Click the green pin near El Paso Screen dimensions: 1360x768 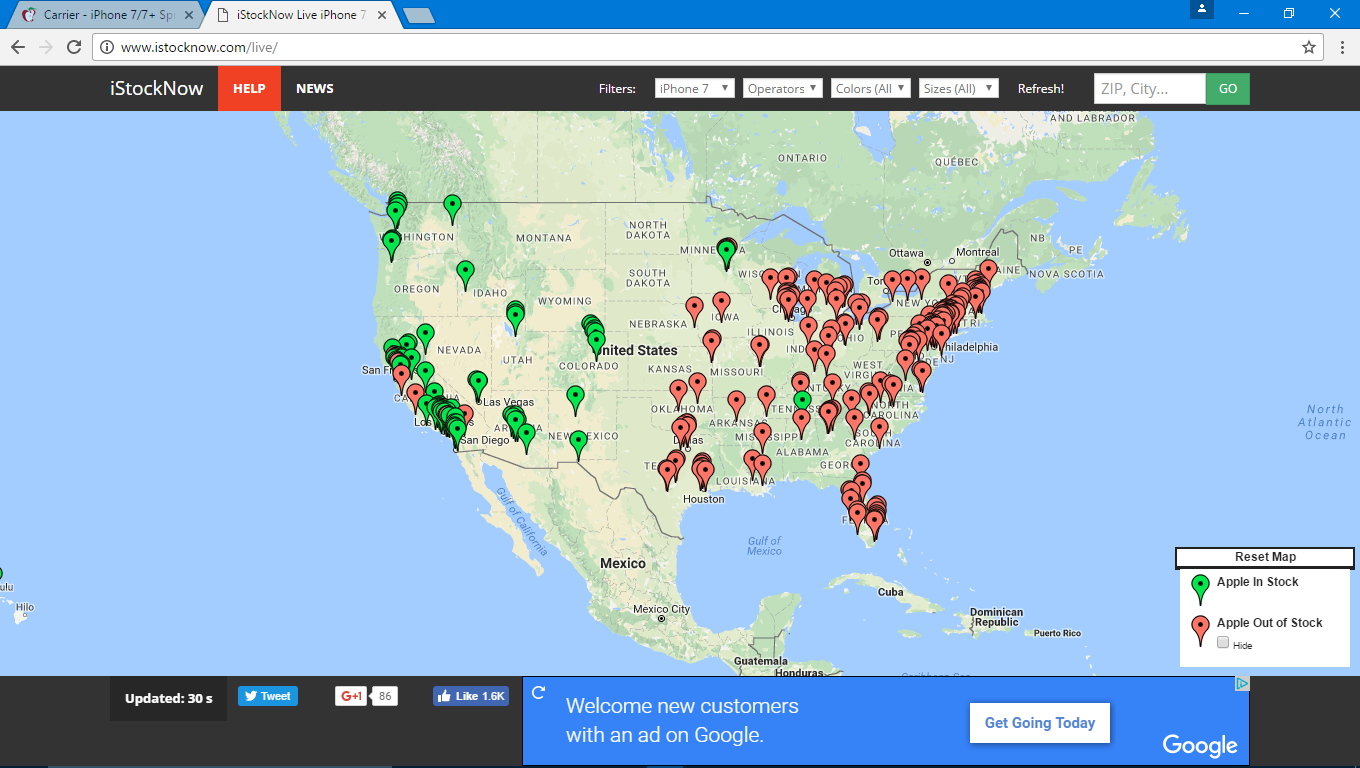click(578, 443)
